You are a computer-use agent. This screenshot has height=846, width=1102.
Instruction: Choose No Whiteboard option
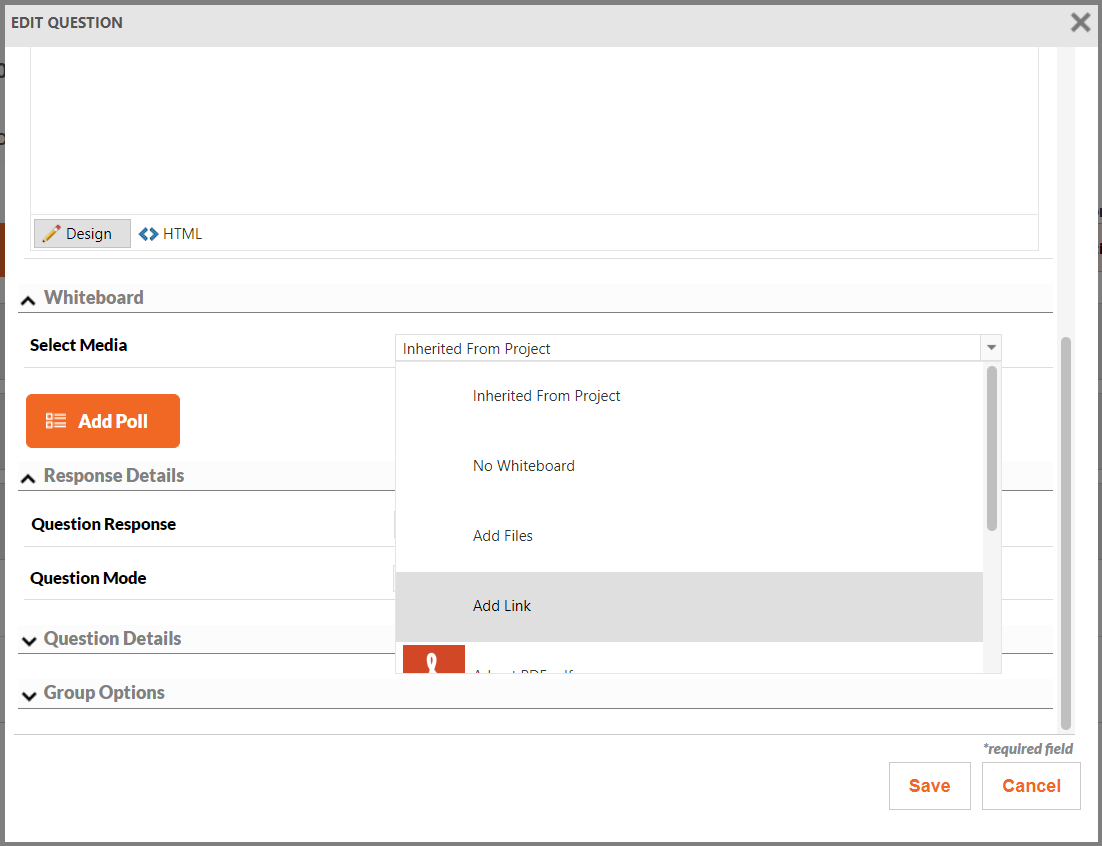point(689,467)
